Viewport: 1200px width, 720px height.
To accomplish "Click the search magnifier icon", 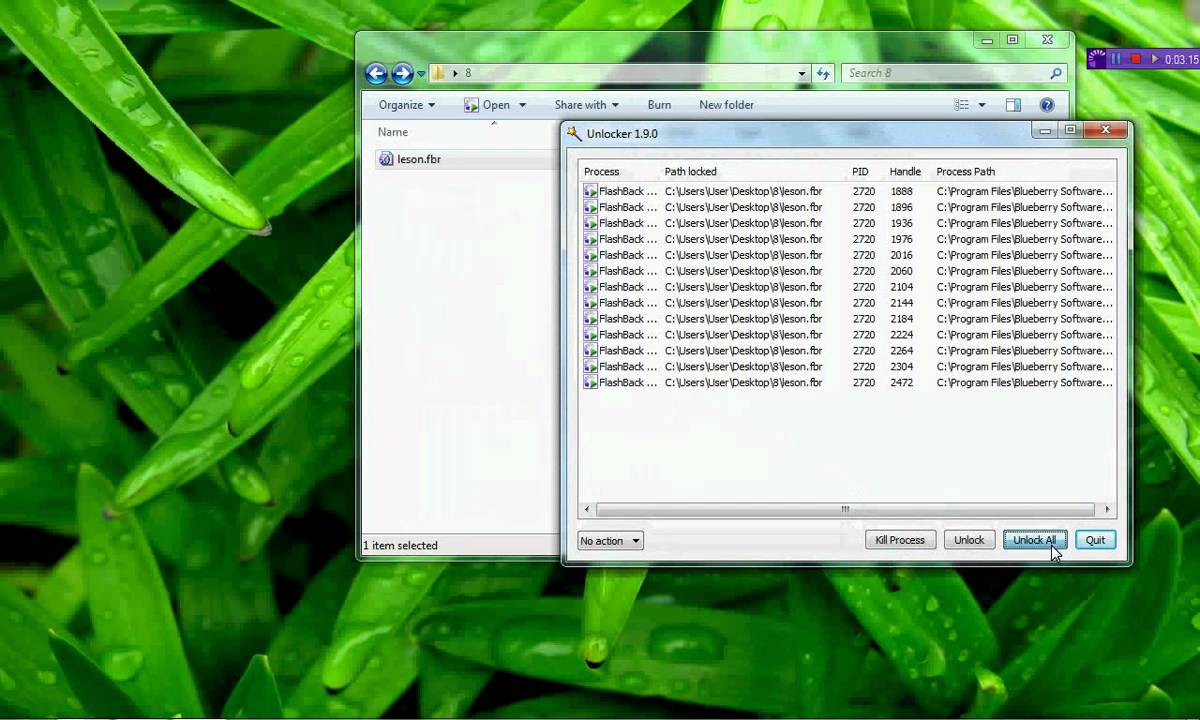I will pyautogui.click(x=1055, y=73).
